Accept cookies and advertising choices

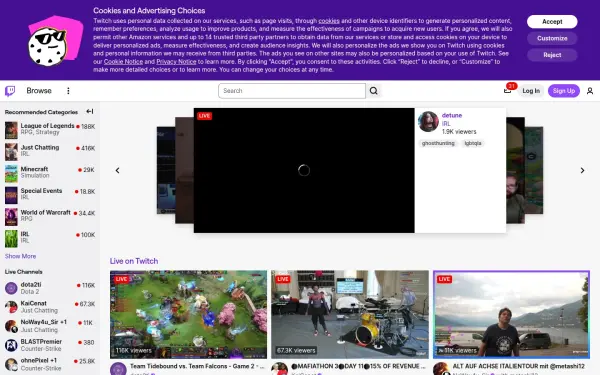552,22
